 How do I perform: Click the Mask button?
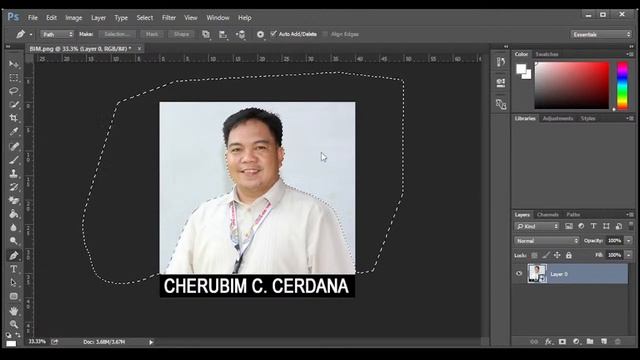point(152,34)
